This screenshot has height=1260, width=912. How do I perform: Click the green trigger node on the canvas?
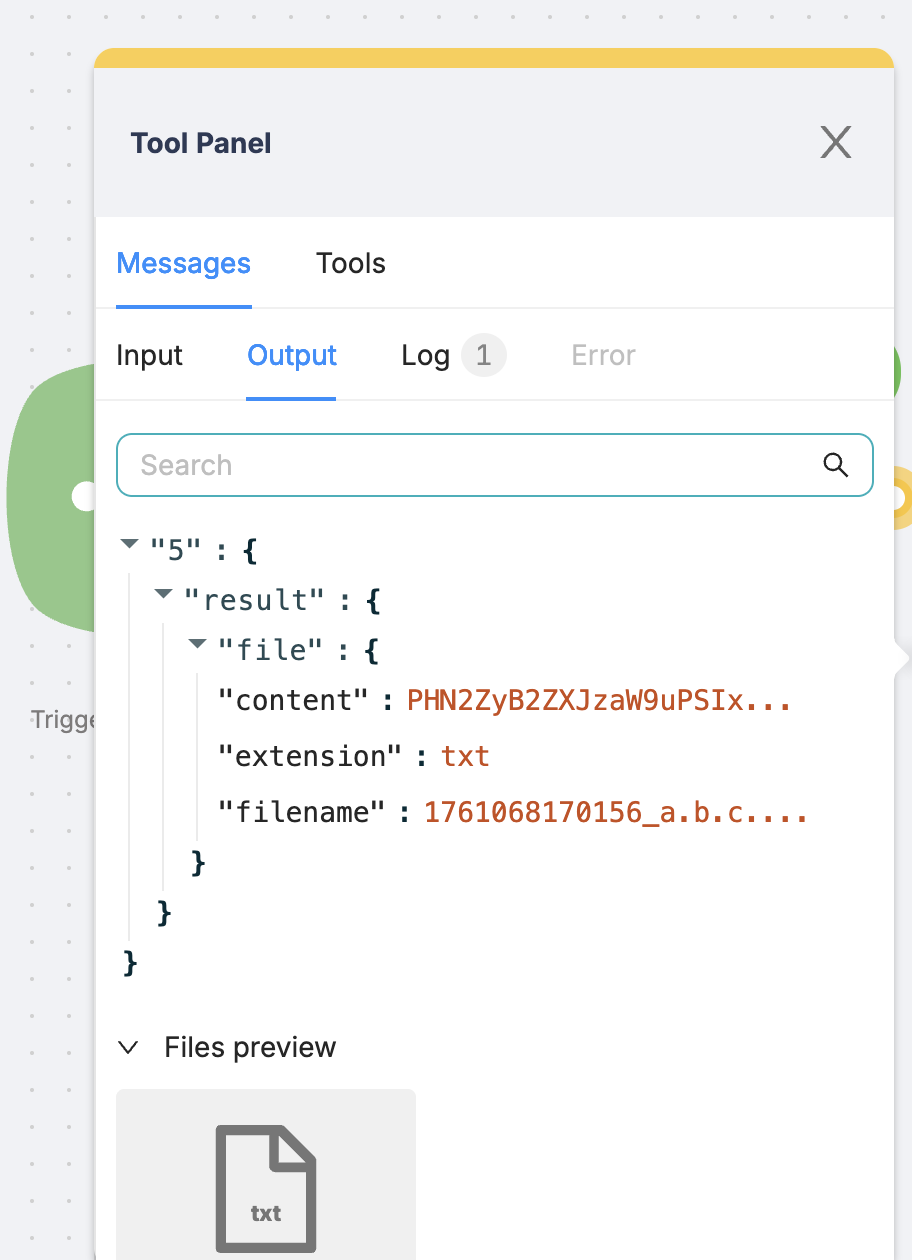(x=50, y=500)
